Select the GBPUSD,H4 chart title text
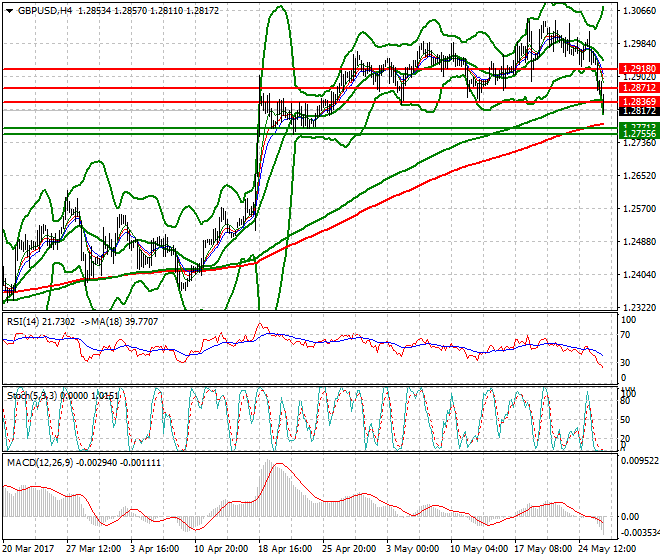The width and height of the screenshot is (660, 560). pyautogui.click(x=45, y=11)
